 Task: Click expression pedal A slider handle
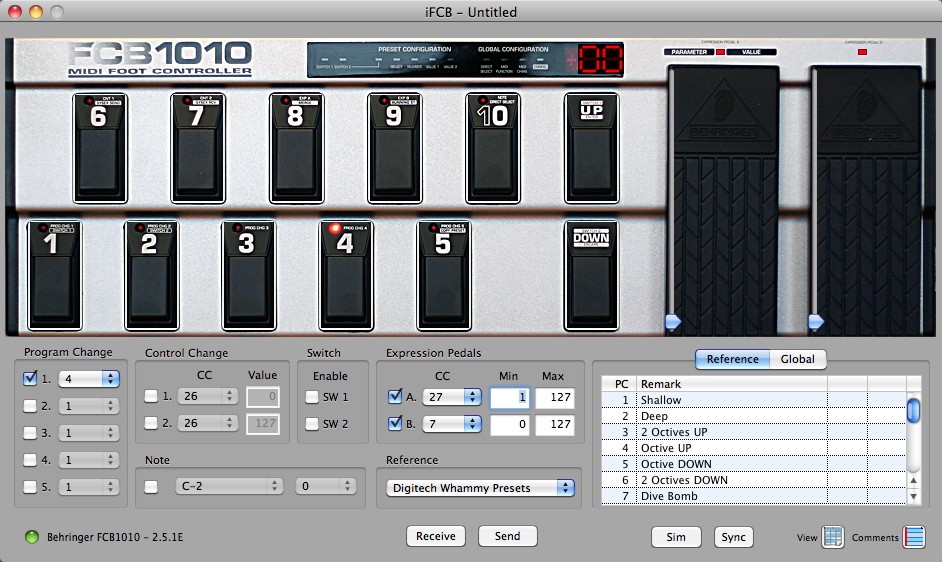(673, 322)
